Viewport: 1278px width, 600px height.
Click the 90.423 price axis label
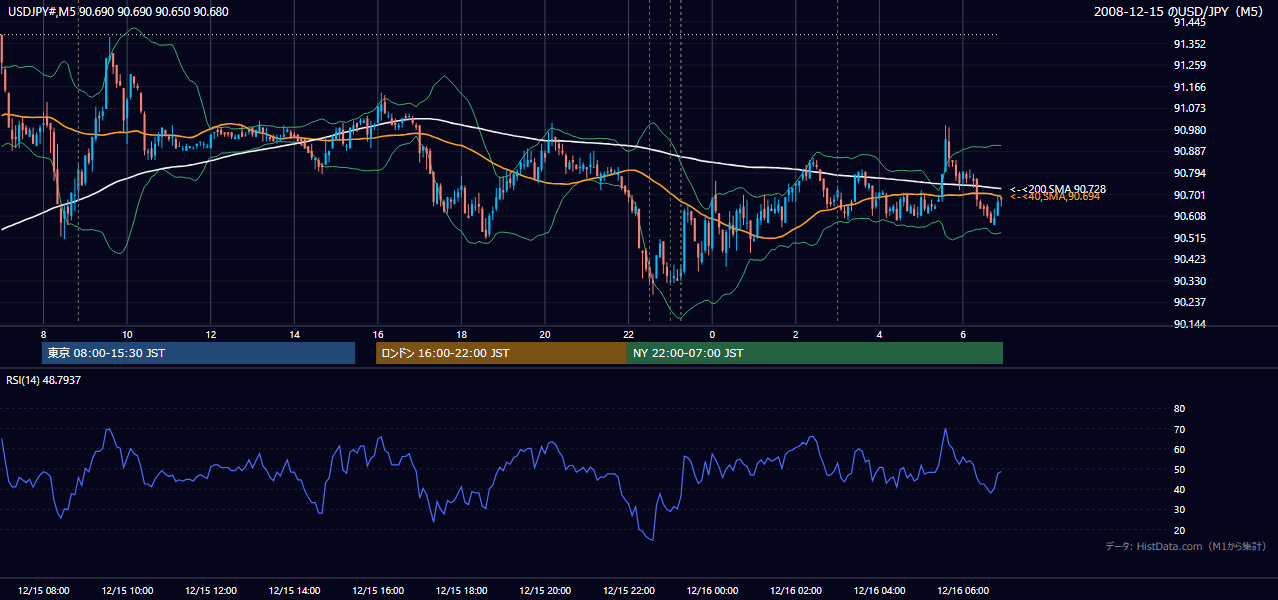[x=1189, y=260]
